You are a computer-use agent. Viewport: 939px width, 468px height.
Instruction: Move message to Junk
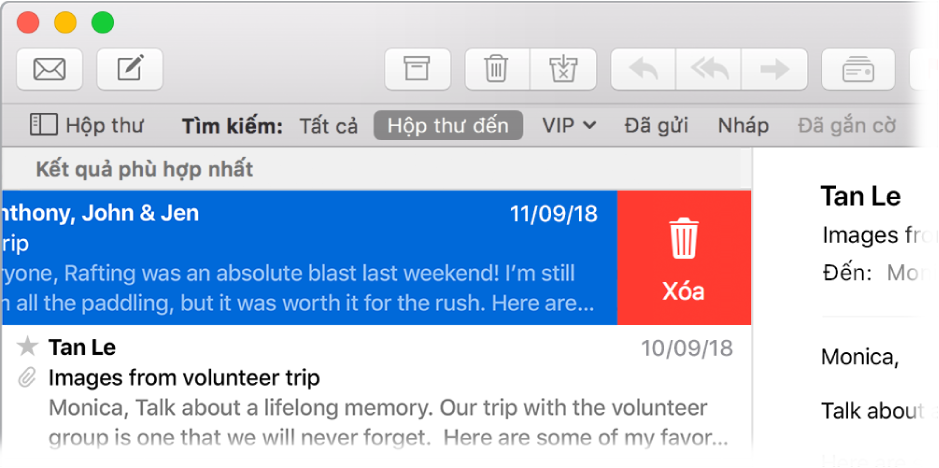click(x=563, y=69)
